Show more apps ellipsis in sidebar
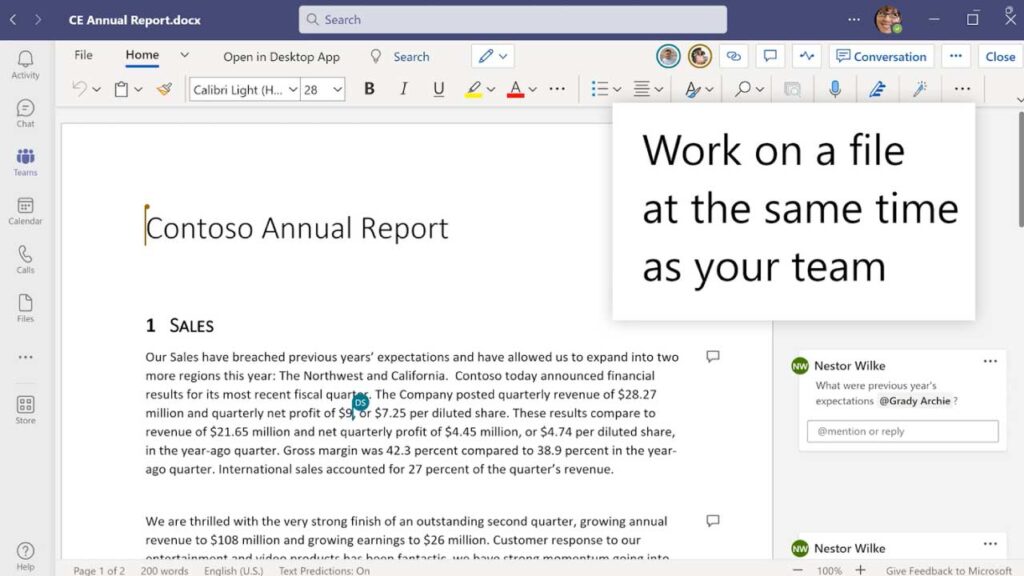Screen dimensions: 1024x576 (25, 357)
